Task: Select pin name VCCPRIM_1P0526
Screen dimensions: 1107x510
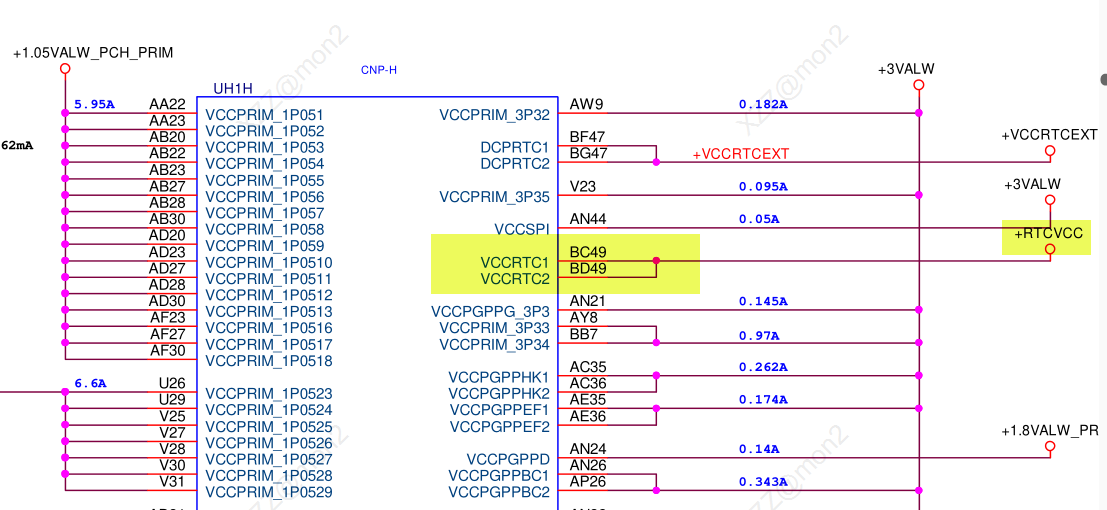Action: tap(269, 443)
